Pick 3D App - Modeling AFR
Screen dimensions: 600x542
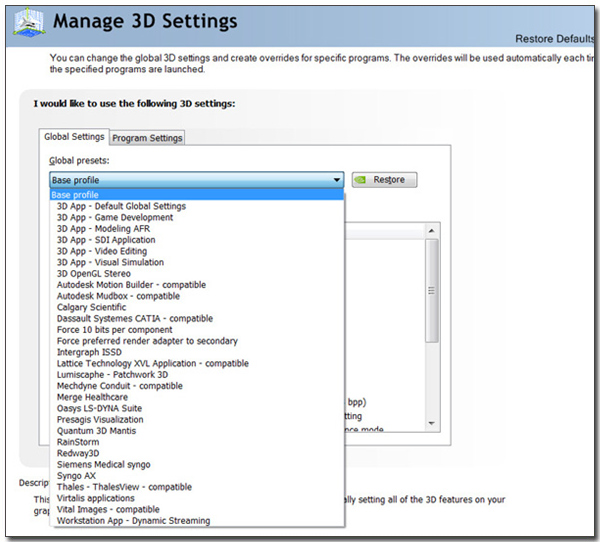click(x=197, y=229)
